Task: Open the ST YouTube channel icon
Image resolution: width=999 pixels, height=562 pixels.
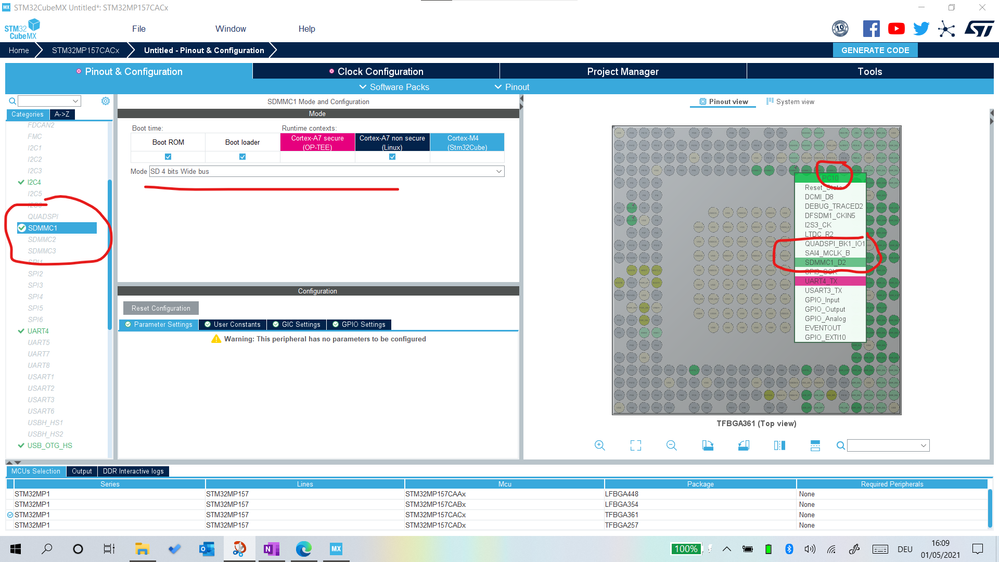Action: [896, 29]
